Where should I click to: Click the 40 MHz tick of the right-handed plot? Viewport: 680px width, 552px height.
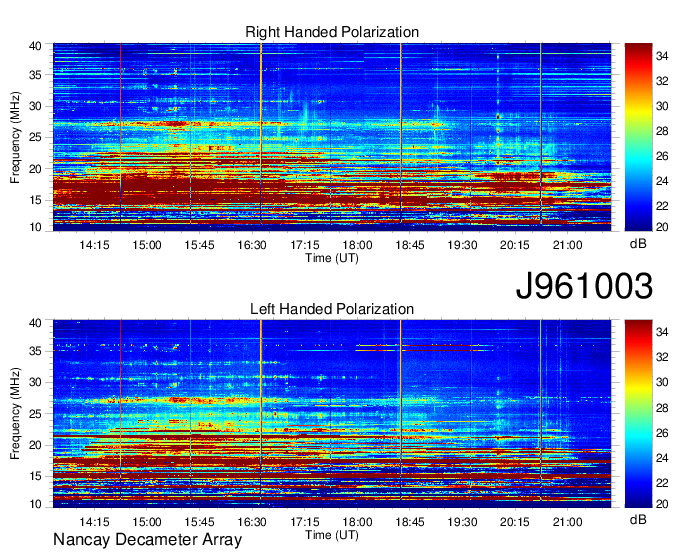35,46
